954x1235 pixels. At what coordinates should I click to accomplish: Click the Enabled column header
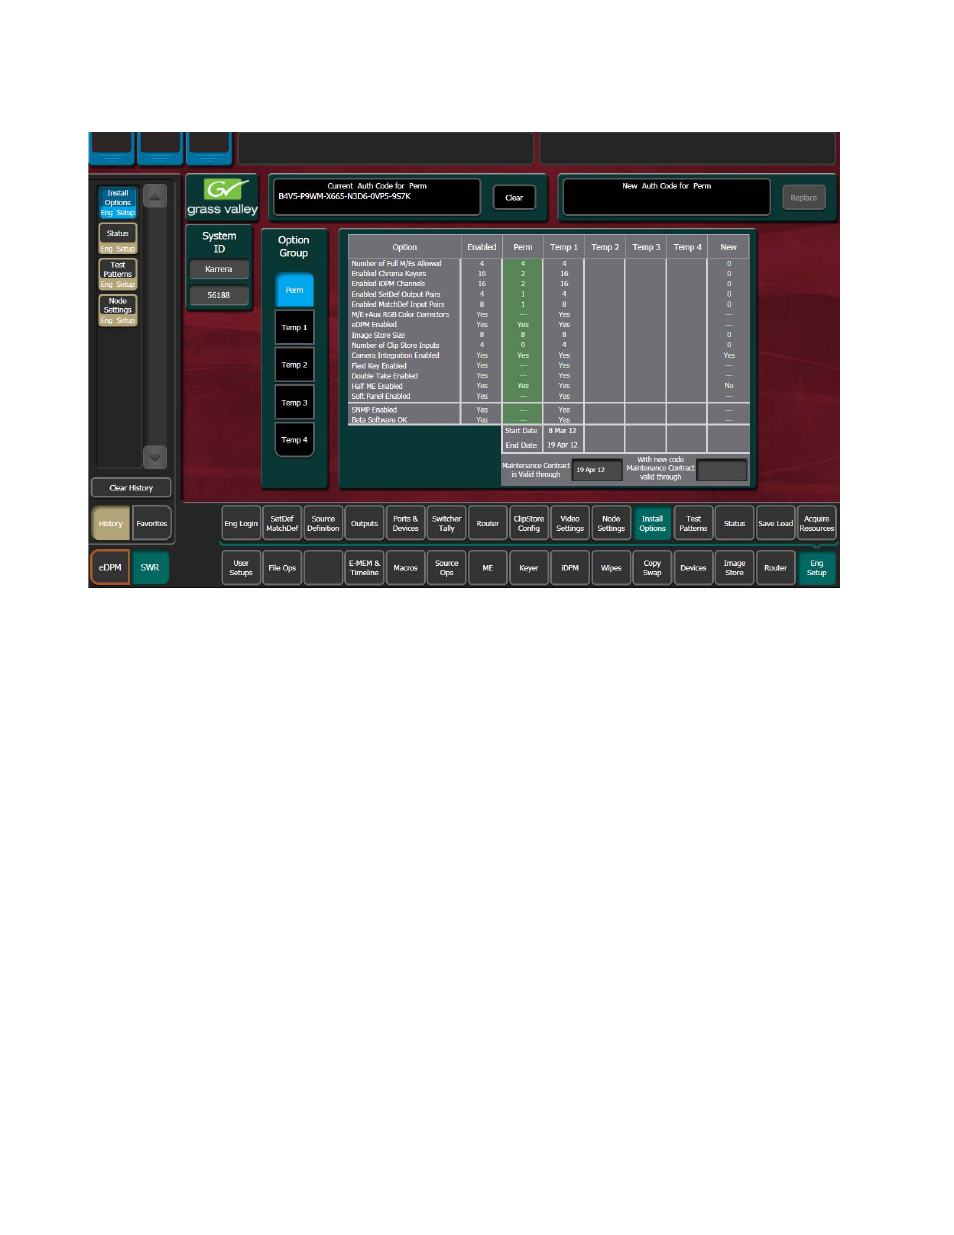481,247
